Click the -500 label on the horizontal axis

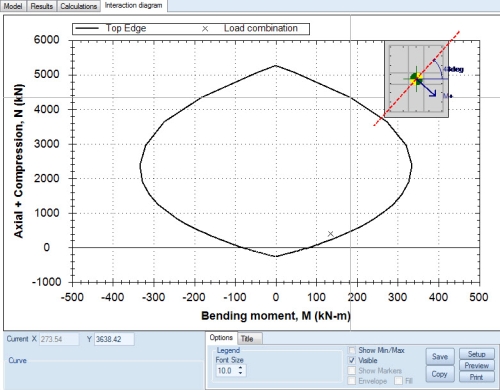coord(72,297)
